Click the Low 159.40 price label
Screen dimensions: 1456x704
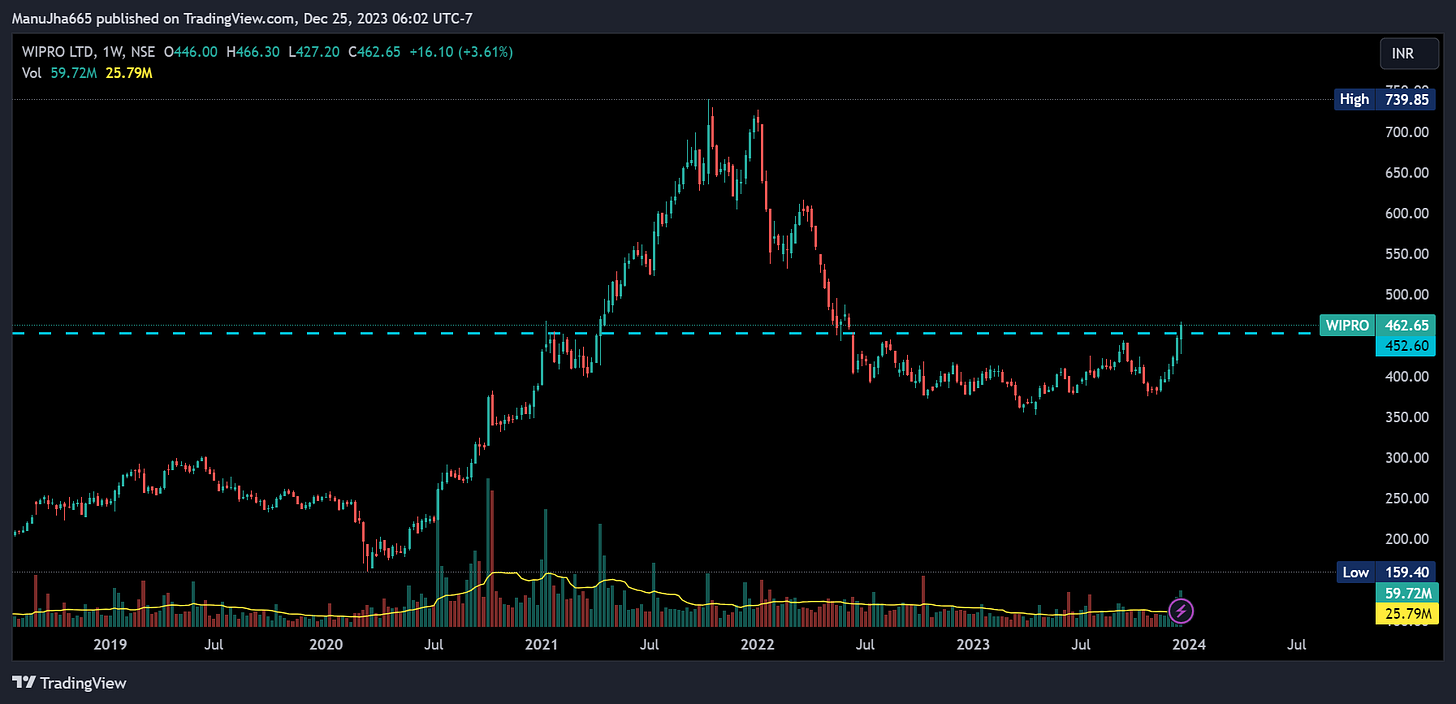pos(1386,572)
